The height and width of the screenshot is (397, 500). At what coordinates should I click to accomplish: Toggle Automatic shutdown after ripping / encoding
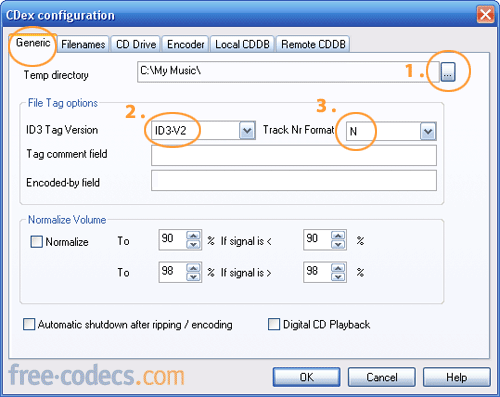[x=29, y=324]
